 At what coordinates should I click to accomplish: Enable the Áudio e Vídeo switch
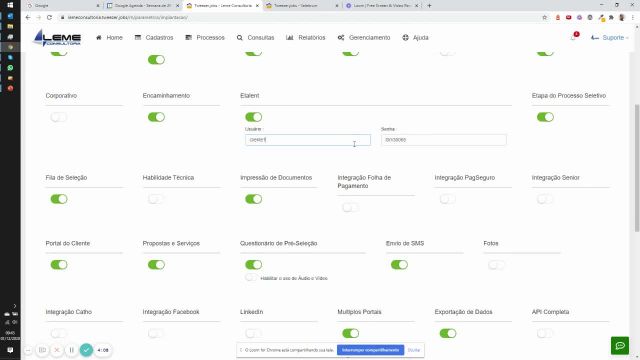[251, 278]
